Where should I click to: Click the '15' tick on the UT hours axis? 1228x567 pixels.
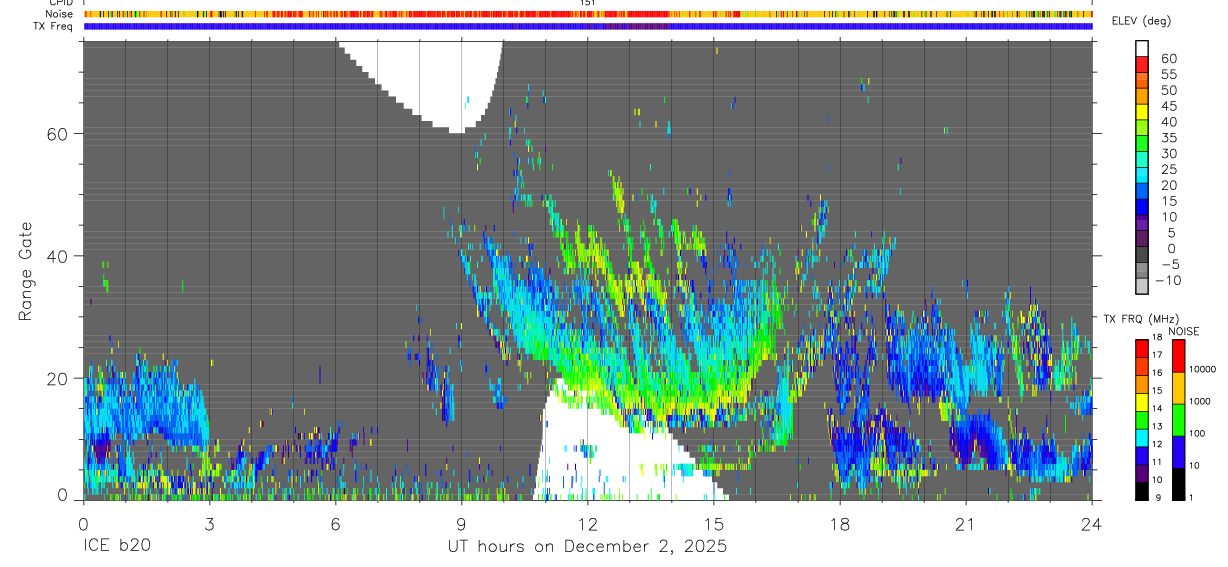point(713,524)
